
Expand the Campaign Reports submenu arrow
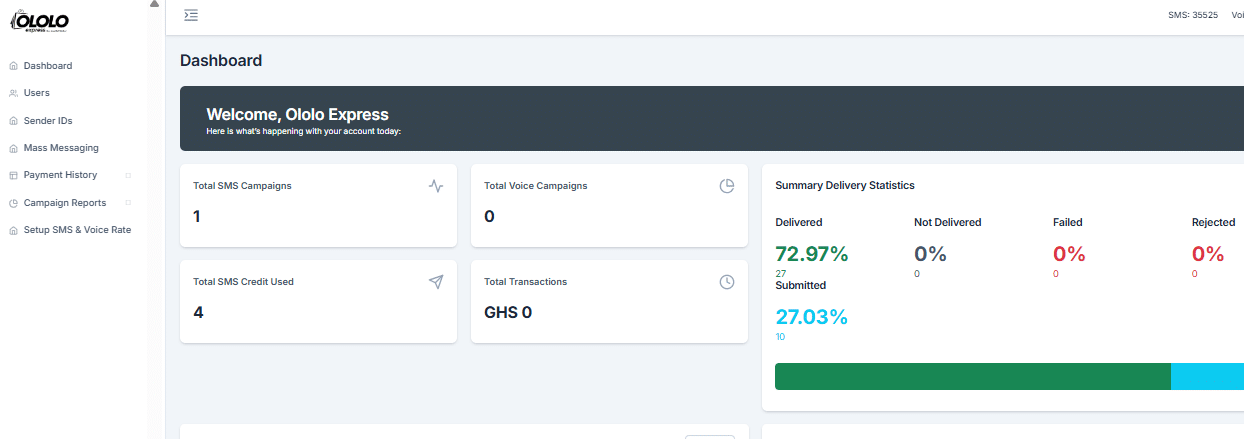click(x=128, y=203)
